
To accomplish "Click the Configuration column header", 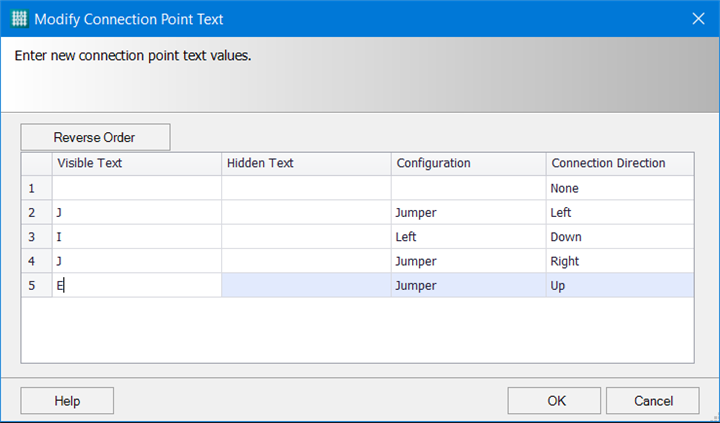I will pyautogui.click(x=468, y=163).
